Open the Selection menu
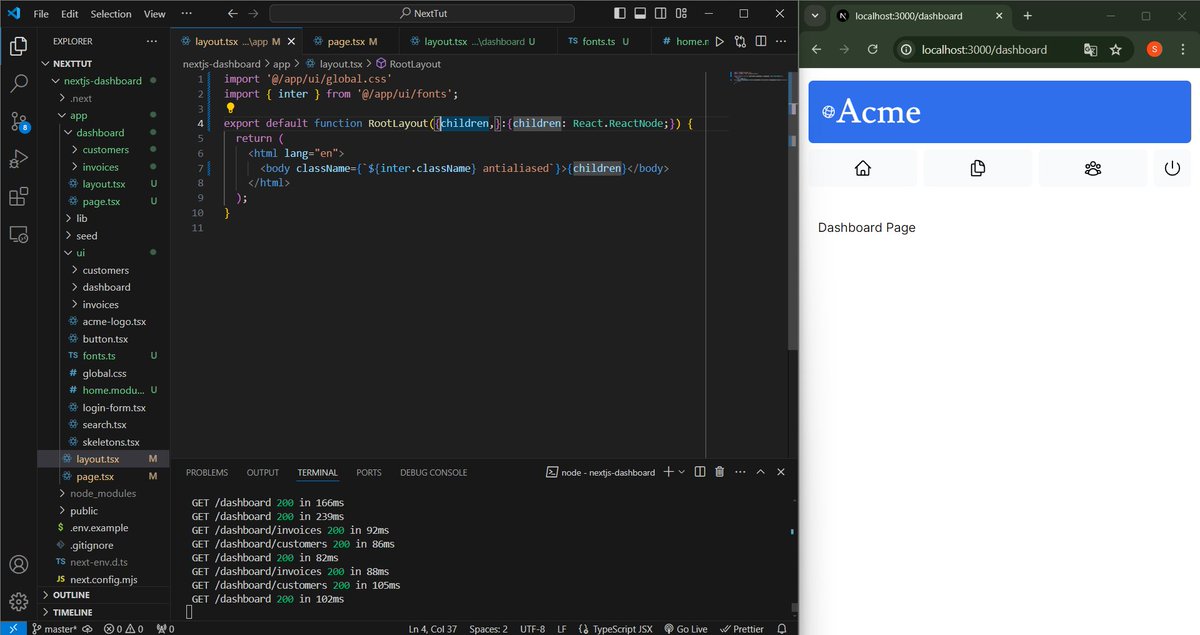Viewport: 1200px width, 635px height. point(110,13)
